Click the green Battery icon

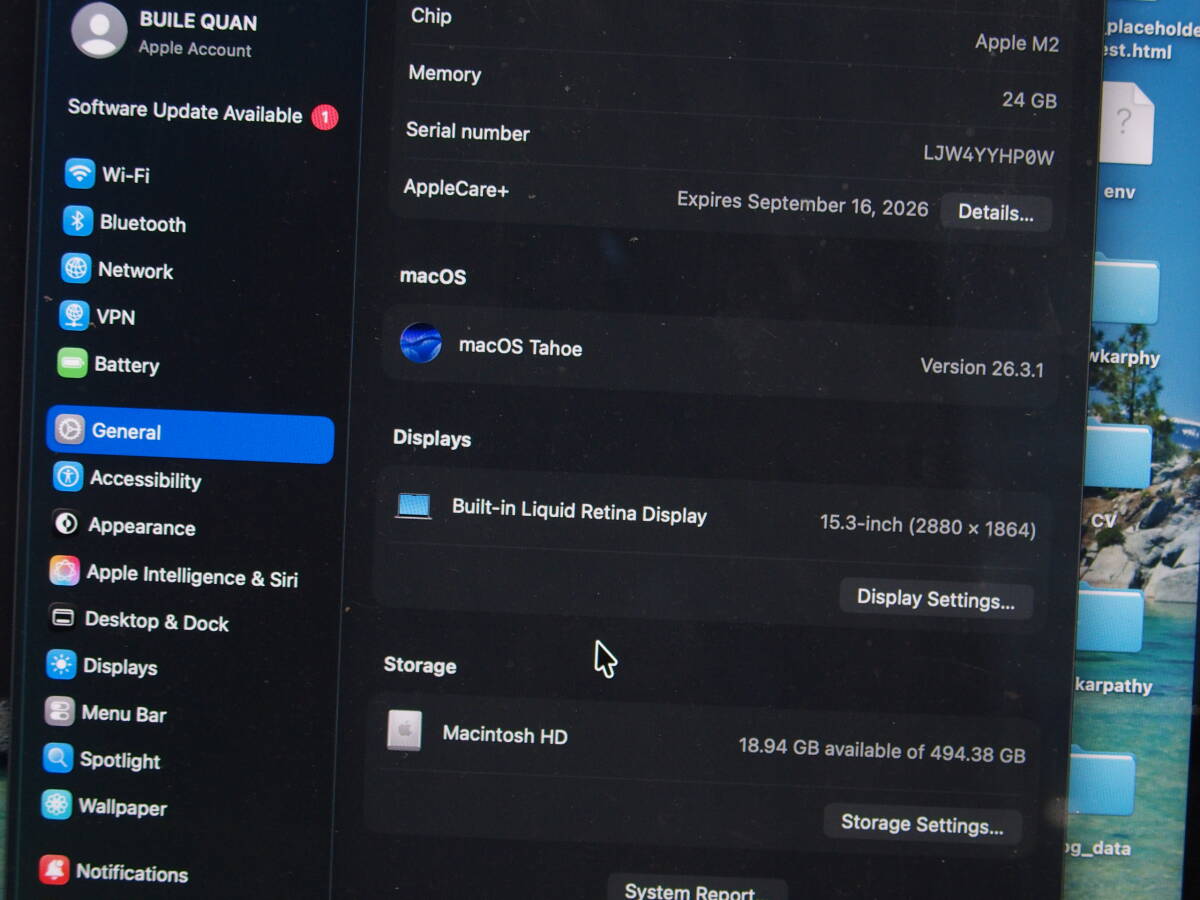[72, 363]
